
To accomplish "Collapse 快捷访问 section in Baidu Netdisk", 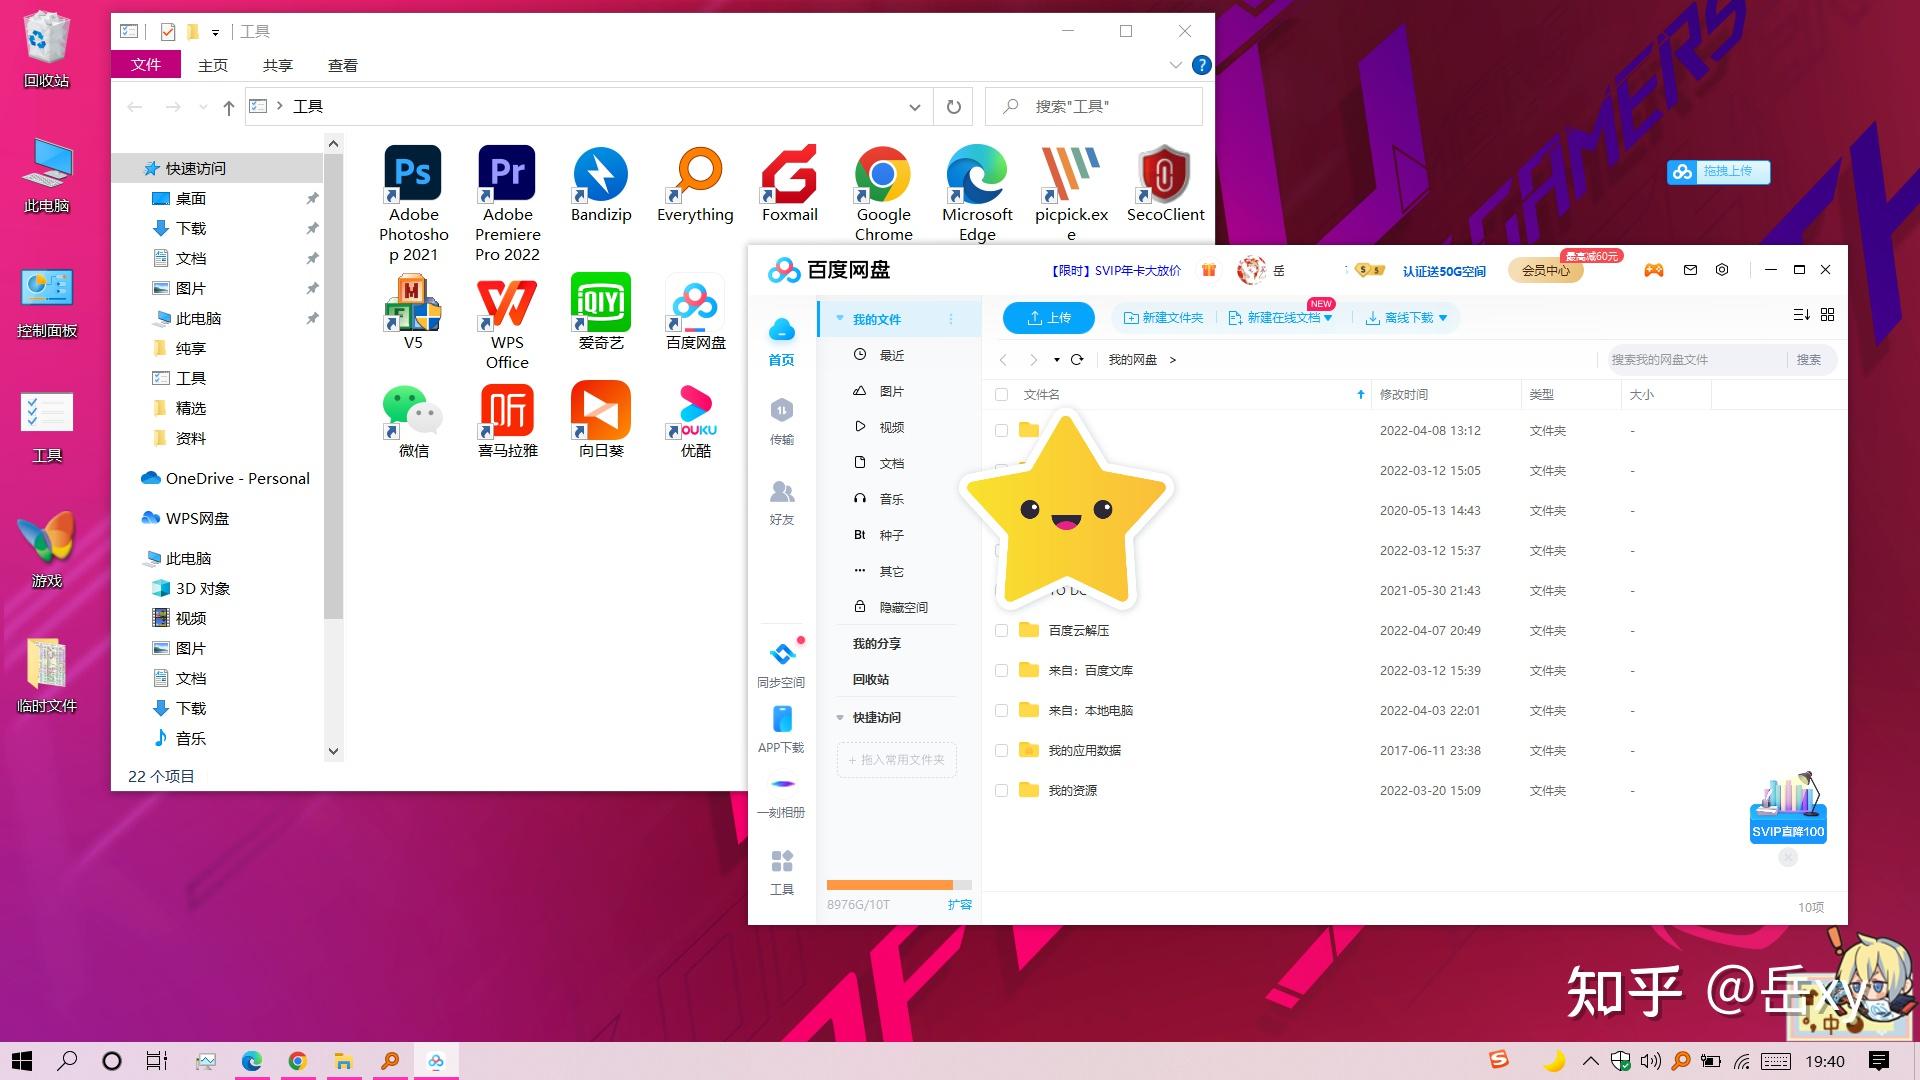I will [x=840, y=718].
